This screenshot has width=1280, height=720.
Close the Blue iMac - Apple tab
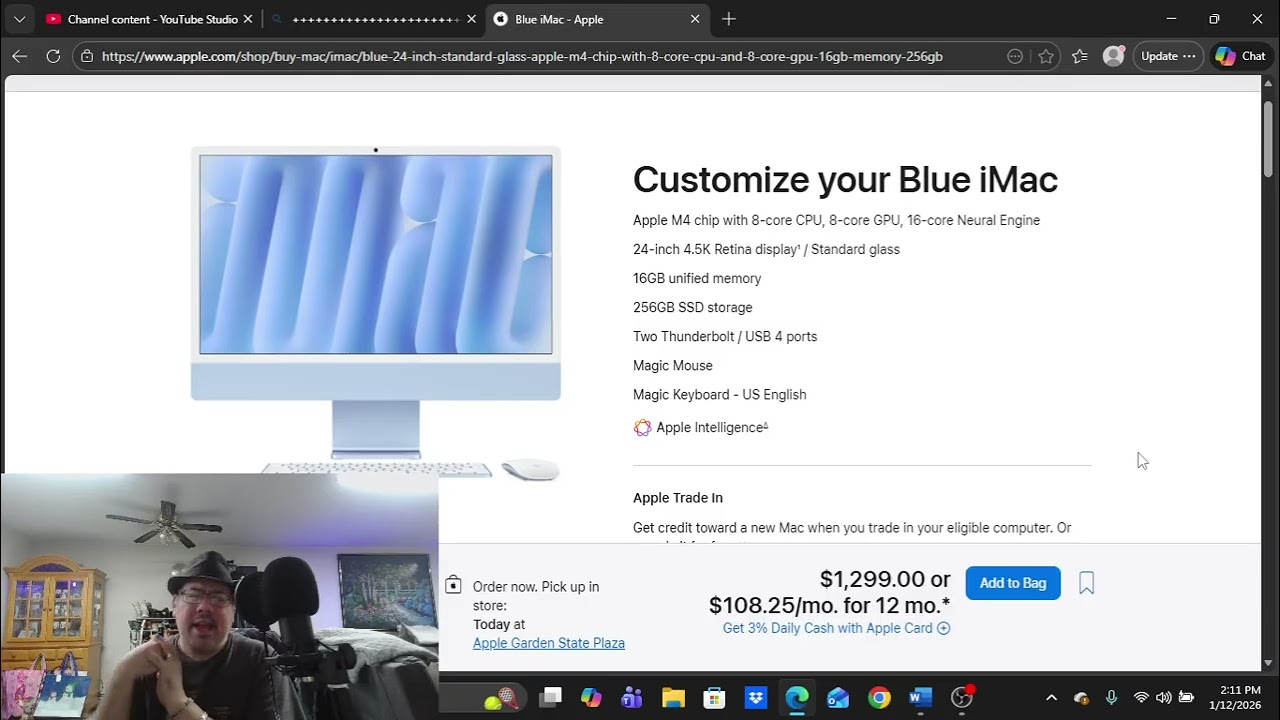(x=695, y=19)
